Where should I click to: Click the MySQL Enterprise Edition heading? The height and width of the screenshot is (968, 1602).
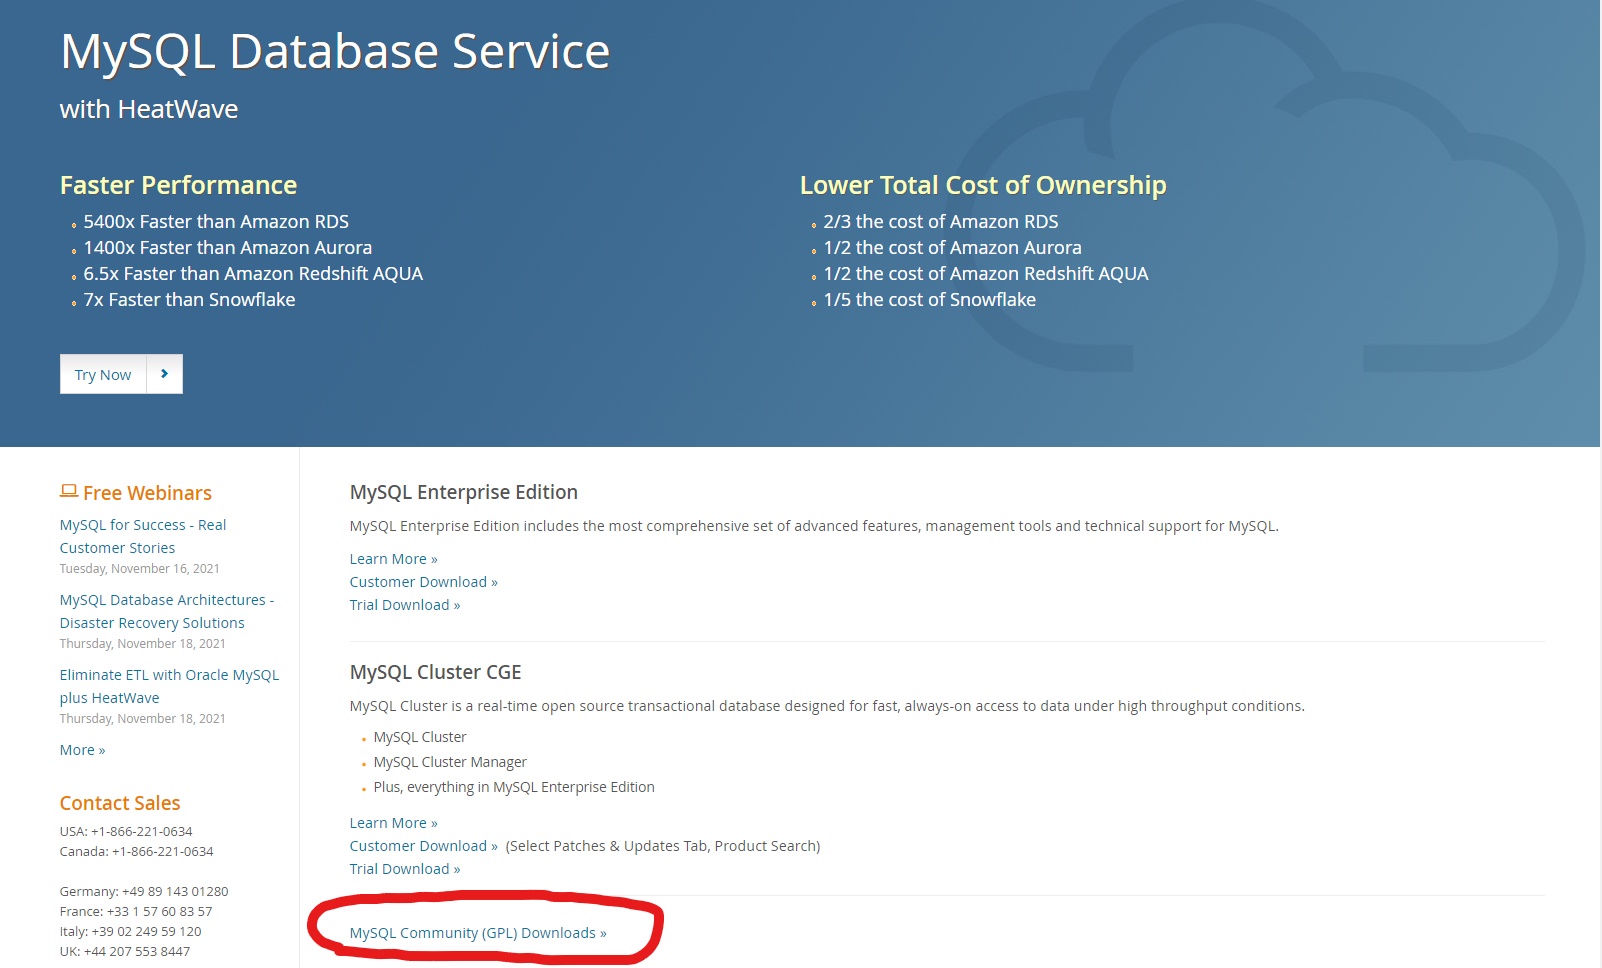[x=464, y=492]
